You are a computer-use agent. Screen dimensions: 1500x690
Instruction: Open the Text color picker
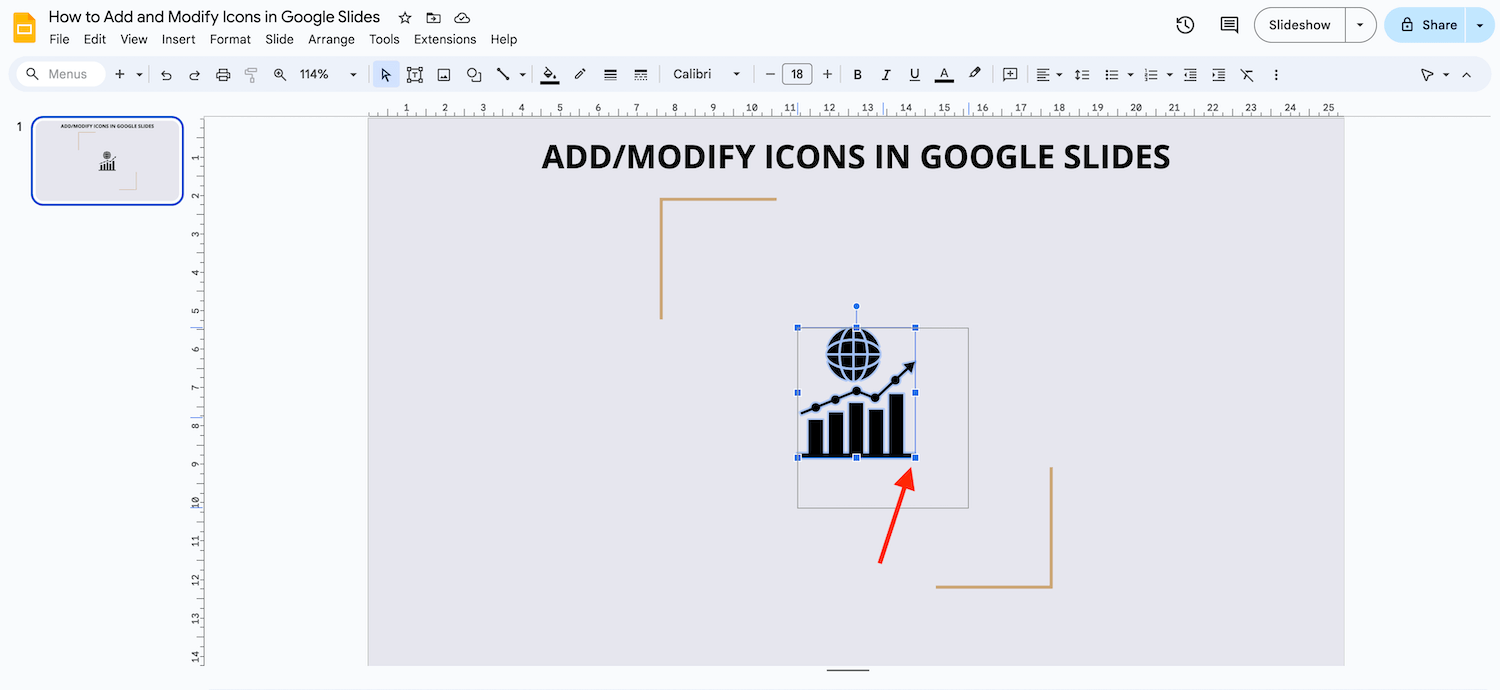coord(944,75)
